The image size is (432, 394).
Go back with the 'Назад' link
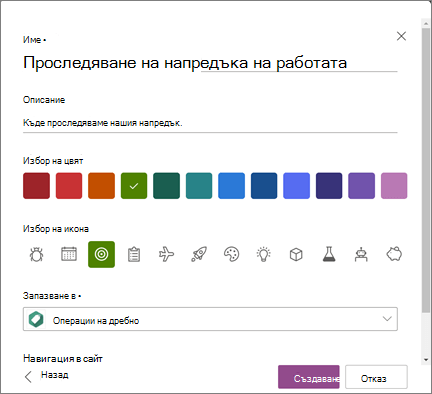click(55, 375)
